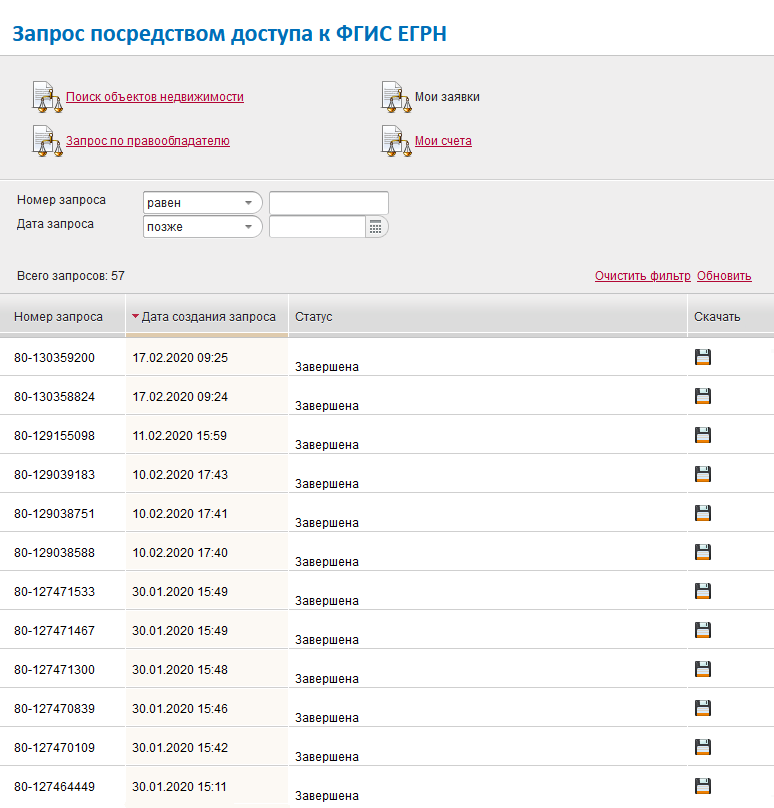This screenshot has height=808, width=774.
Task: Select request number 80-127464449
Action: pos(54,787)
